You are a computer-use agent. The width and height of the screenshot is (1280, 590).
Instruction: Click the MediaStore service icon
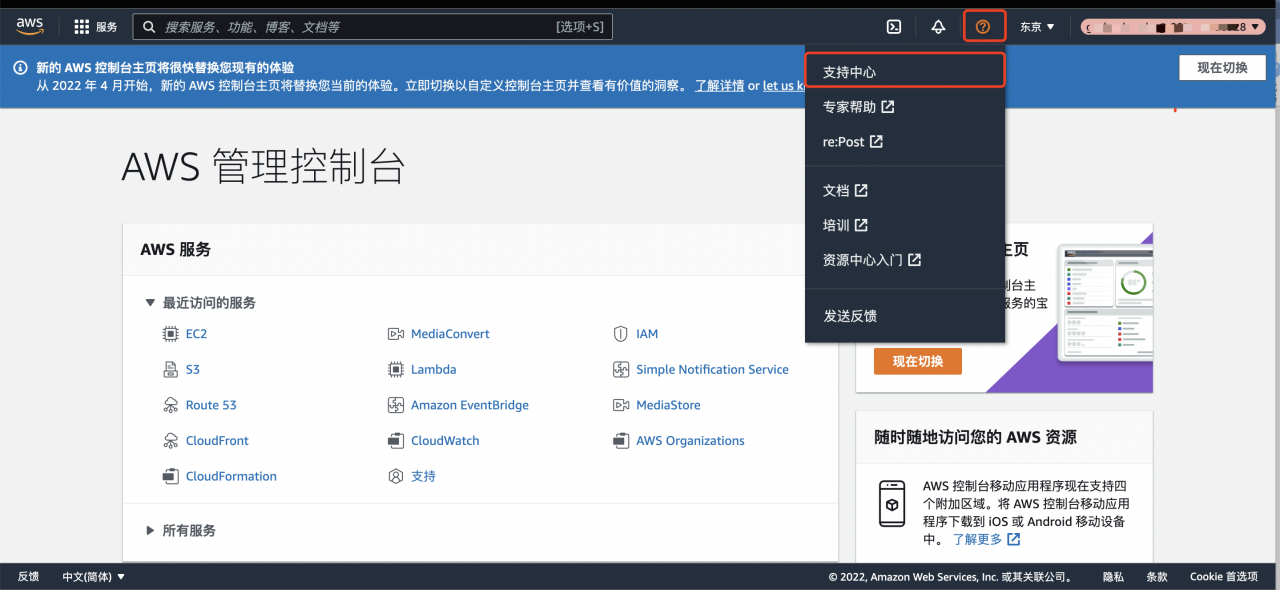coord(620,405)
